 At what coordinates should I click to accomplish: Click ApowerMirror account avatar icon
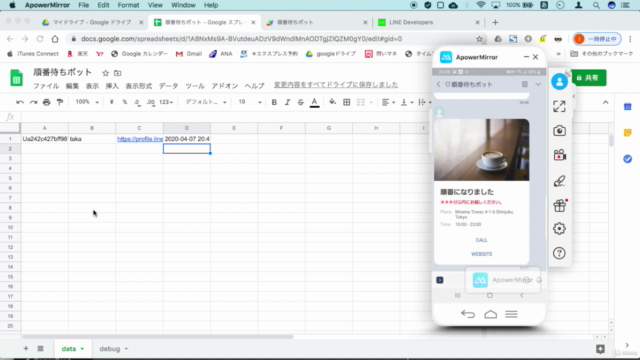(559, 81)
